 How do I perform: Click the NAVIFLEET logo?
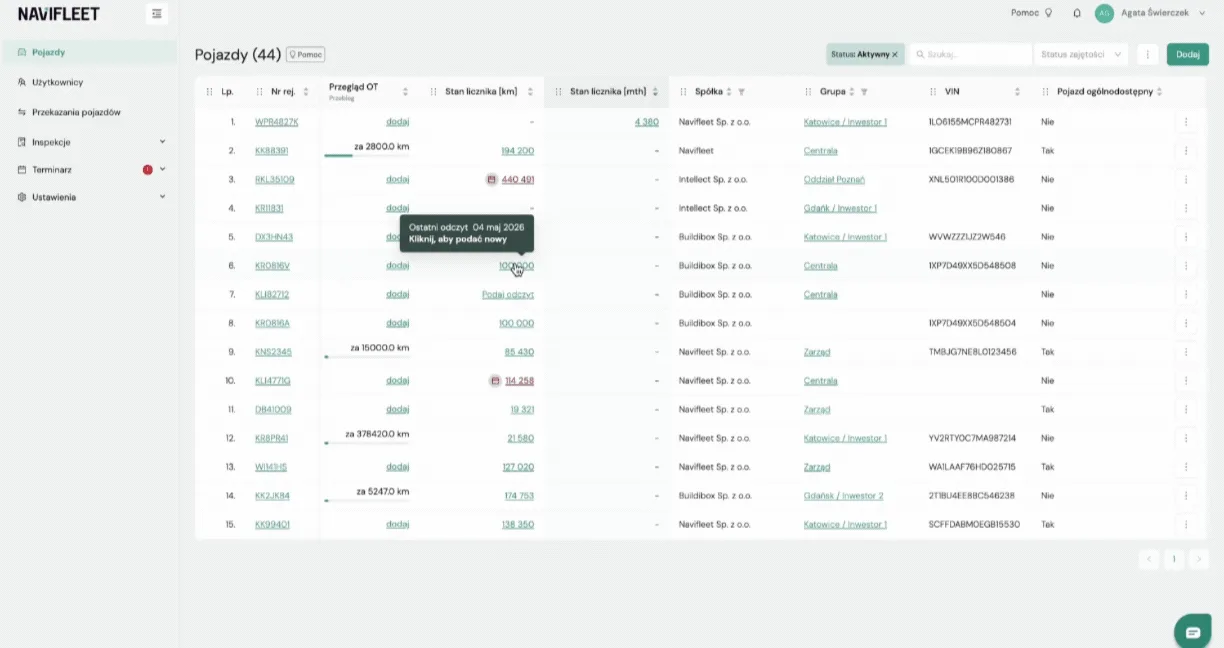[x=59, y=14]
